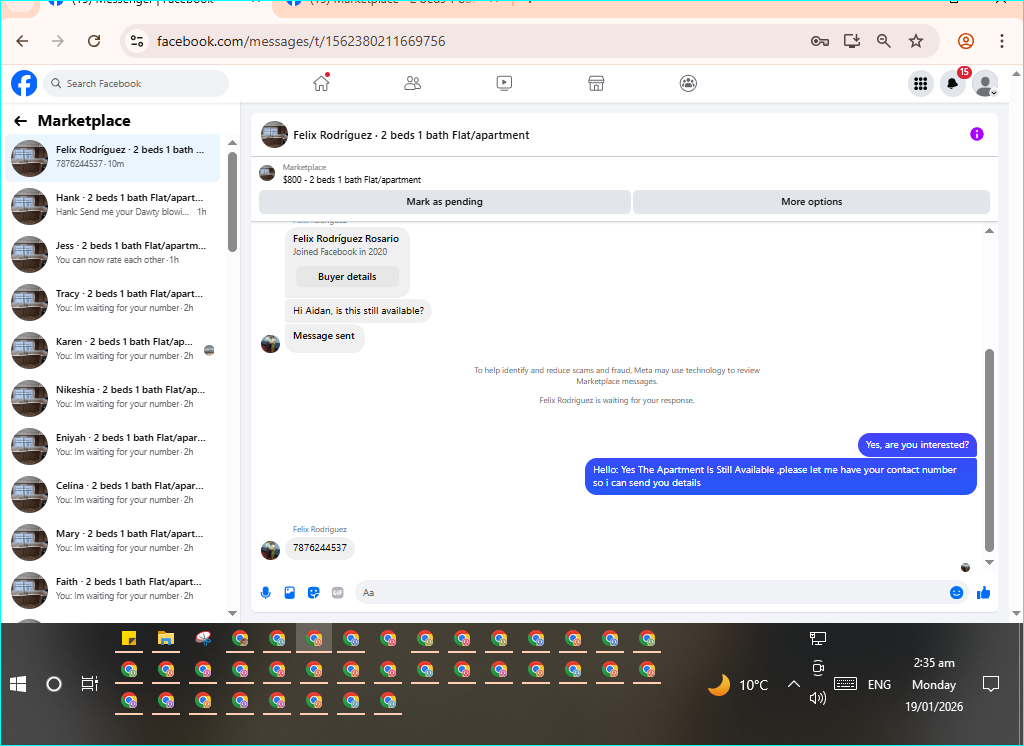Open Sticky Notes on taskbar
Viewport: 1024px width, 746px height.
click(129, 638)
